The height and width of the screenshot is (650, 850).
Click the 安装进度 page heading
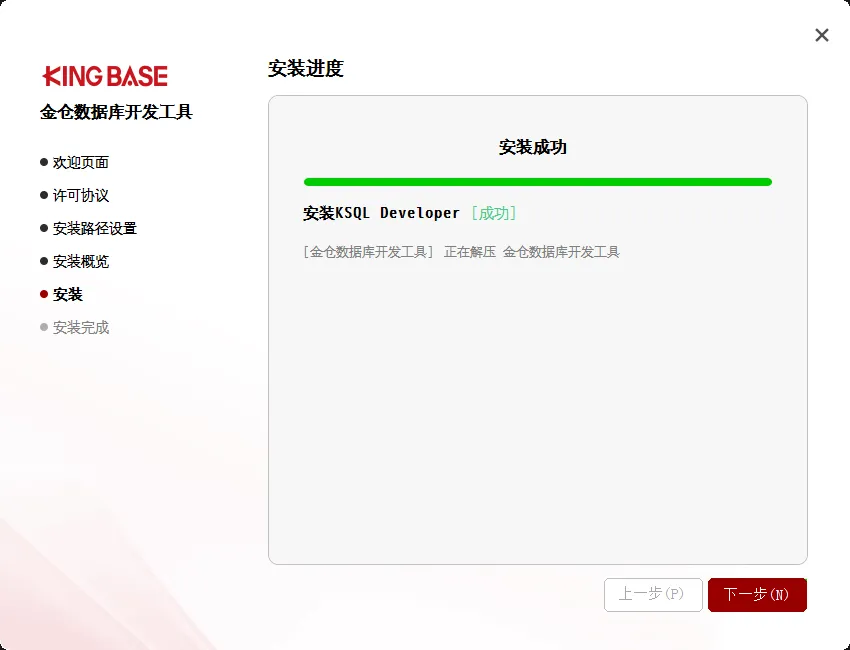tap(306, 69)
